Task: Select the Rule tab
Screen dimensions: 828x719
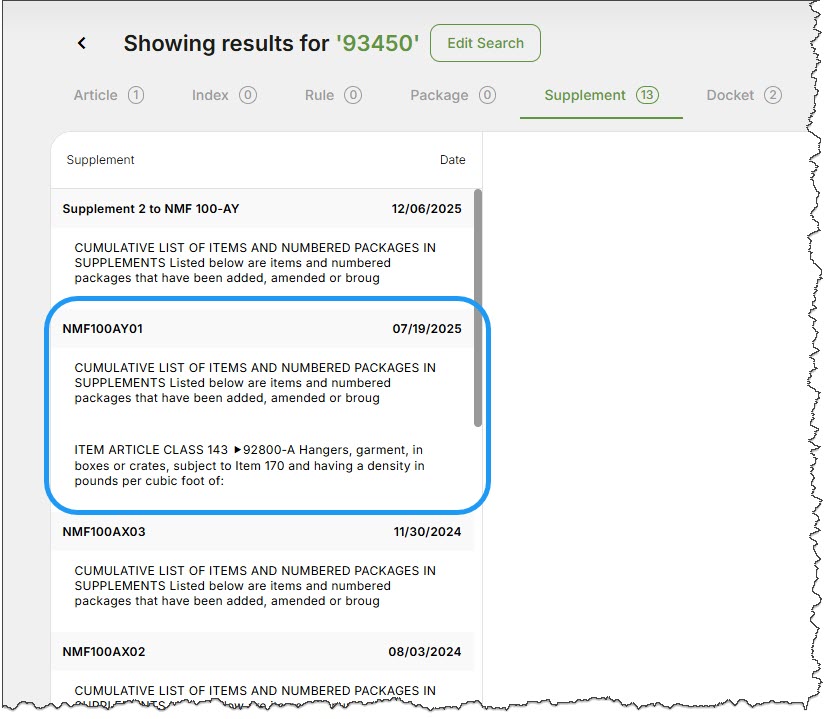Action: (x=319, y=95)
